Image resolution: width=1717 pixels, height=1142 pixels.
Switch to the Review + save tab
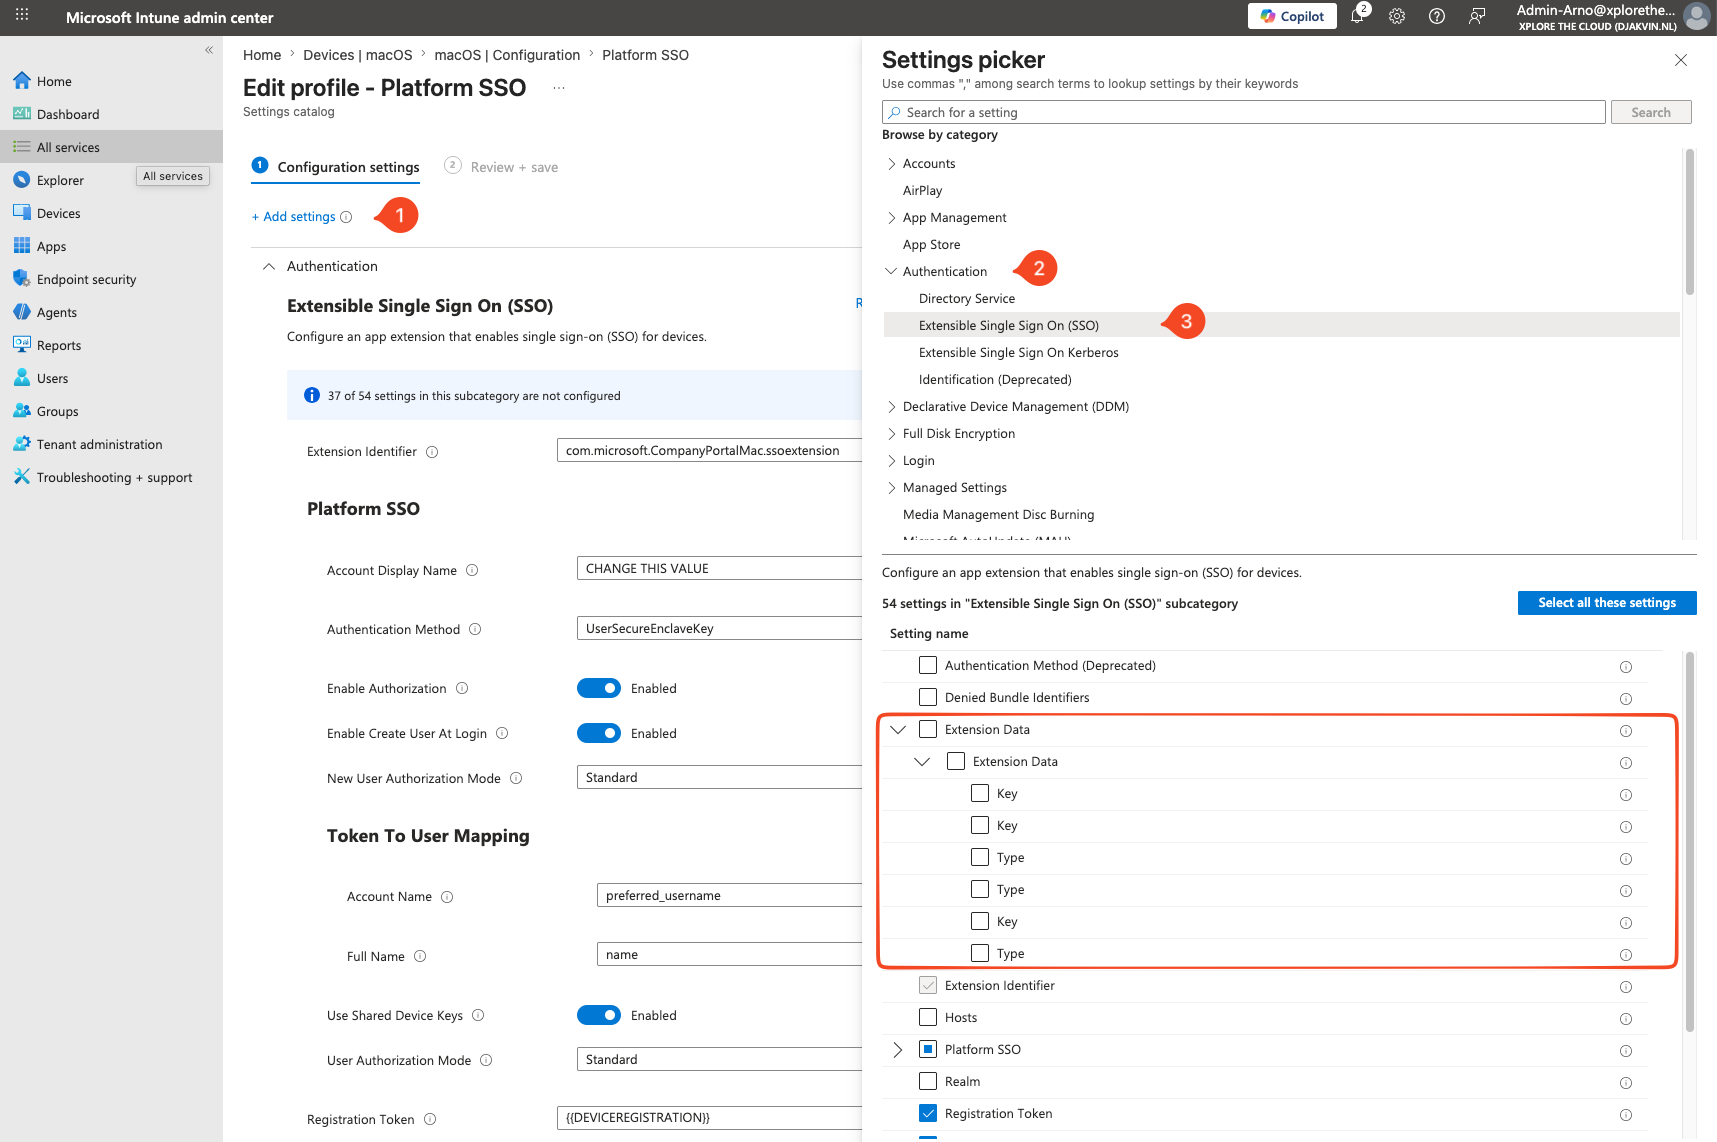tap(513, 167)
